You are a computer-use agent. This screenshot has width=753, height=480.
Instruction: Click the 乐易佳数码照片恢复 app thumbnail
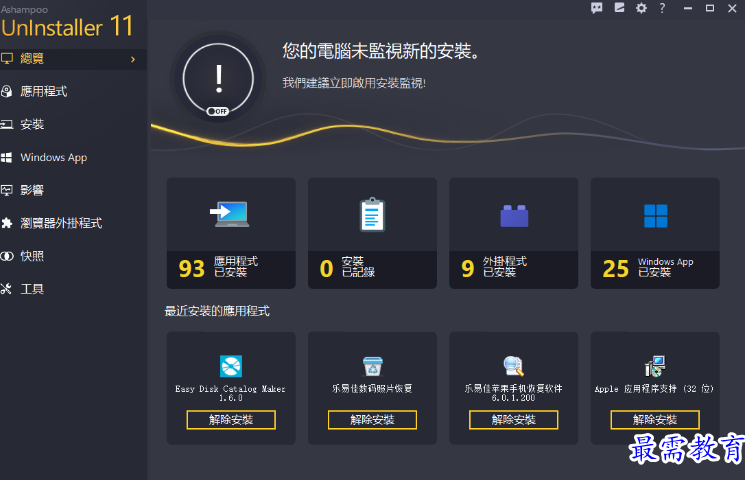click(x=372, y=366)
